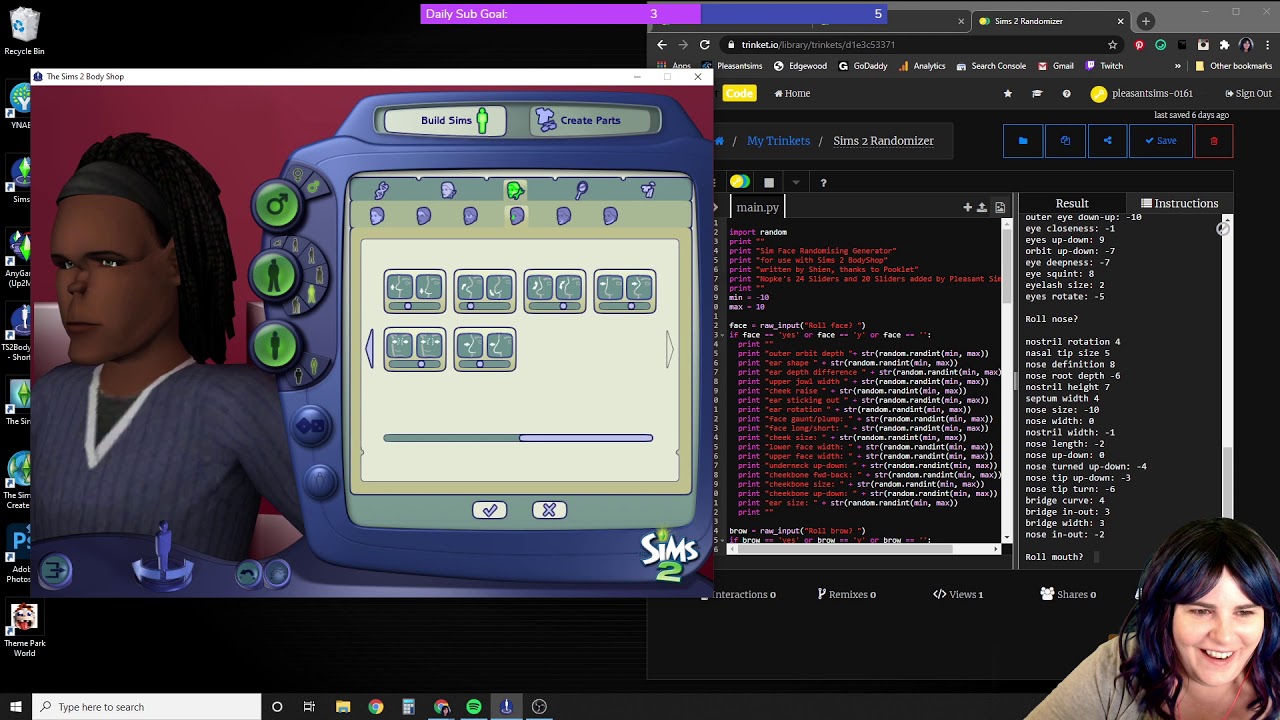Open the GoDaddy bookmark

tap(863, 66)
